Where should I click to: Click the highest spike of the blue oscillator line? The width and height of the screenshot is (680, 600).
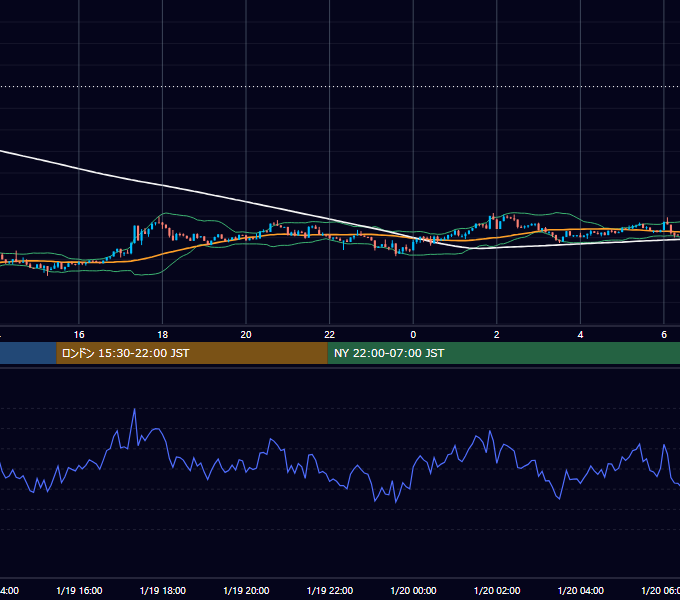pos(134,410)
